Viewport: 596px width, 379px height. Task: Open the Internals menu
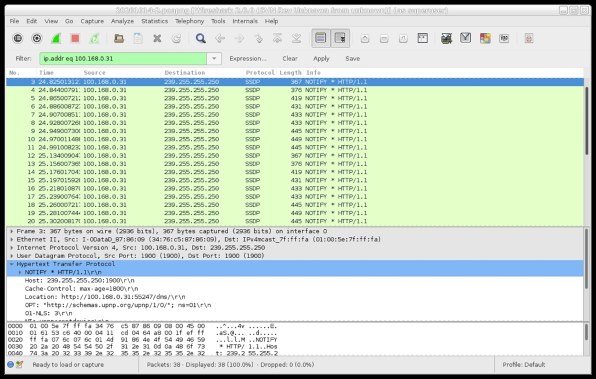coord(245,21)
